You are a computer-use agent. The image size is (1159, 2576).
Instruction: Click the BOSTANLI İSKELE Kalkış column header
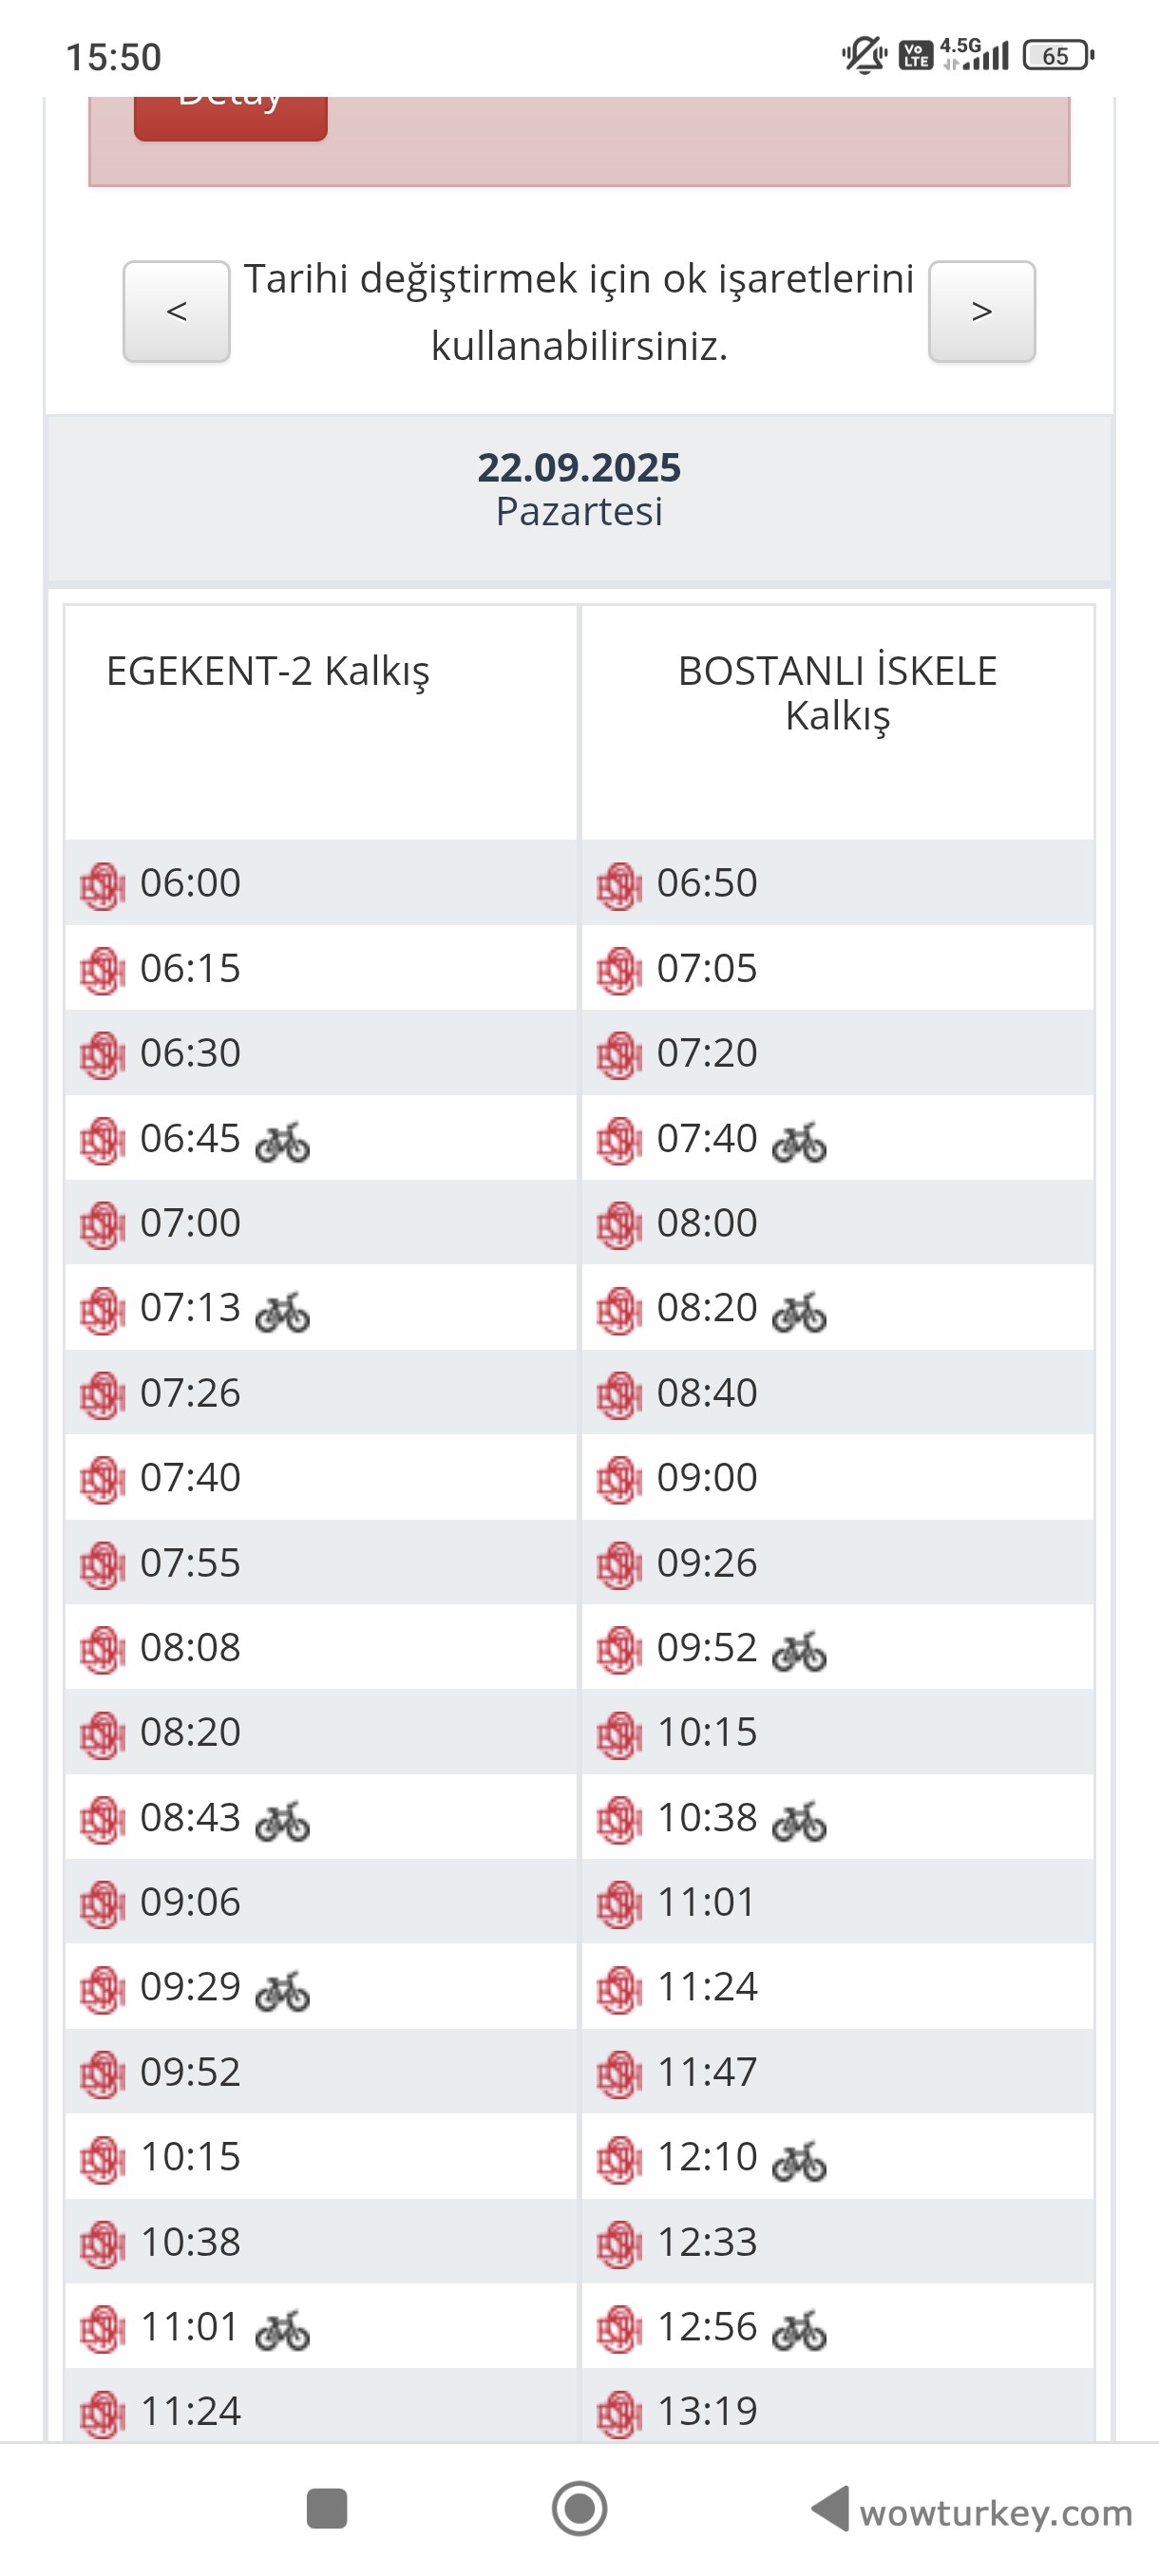click(x=837, y=692)
